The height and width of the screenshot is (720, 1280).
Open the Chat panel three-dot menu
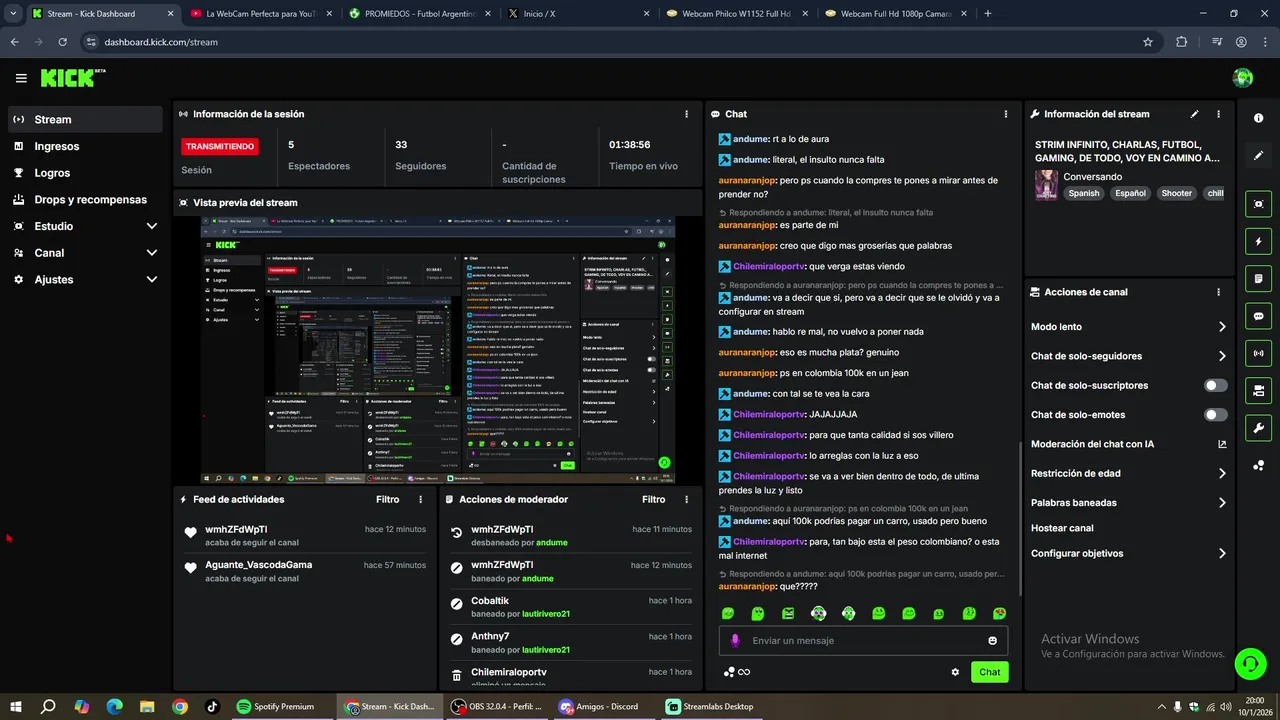tap(1006, 114)
